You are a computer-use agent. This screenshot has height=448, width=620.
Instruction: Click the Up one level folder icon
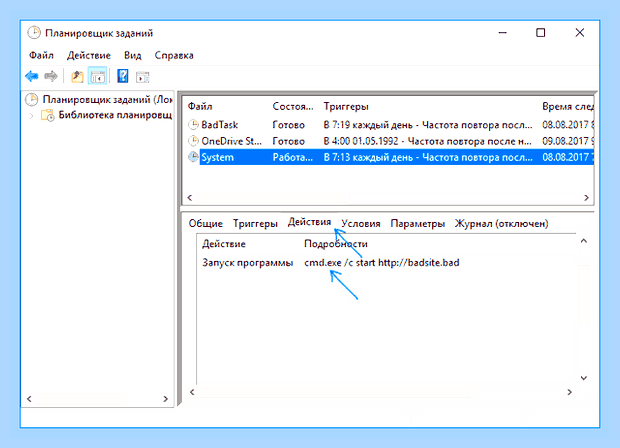[77, 76]
